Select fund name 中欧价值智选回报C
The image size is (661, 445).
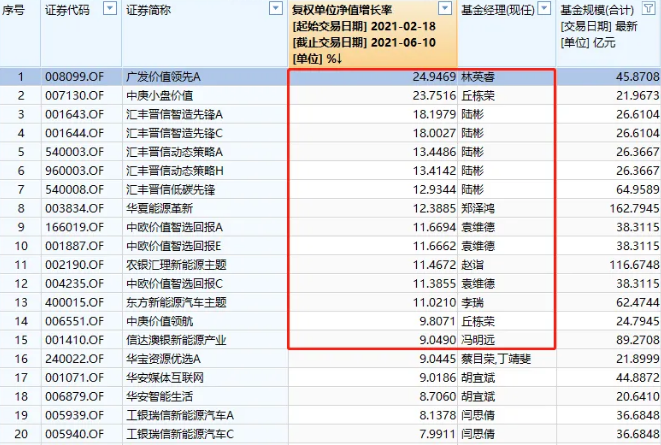(175, 284)
